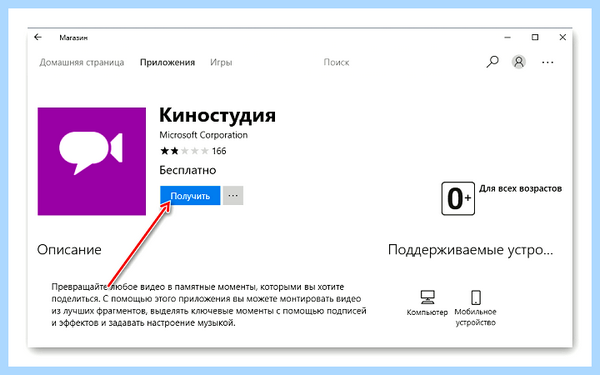
Task: Minimize the Магазин window
Action: coord(507,37)
